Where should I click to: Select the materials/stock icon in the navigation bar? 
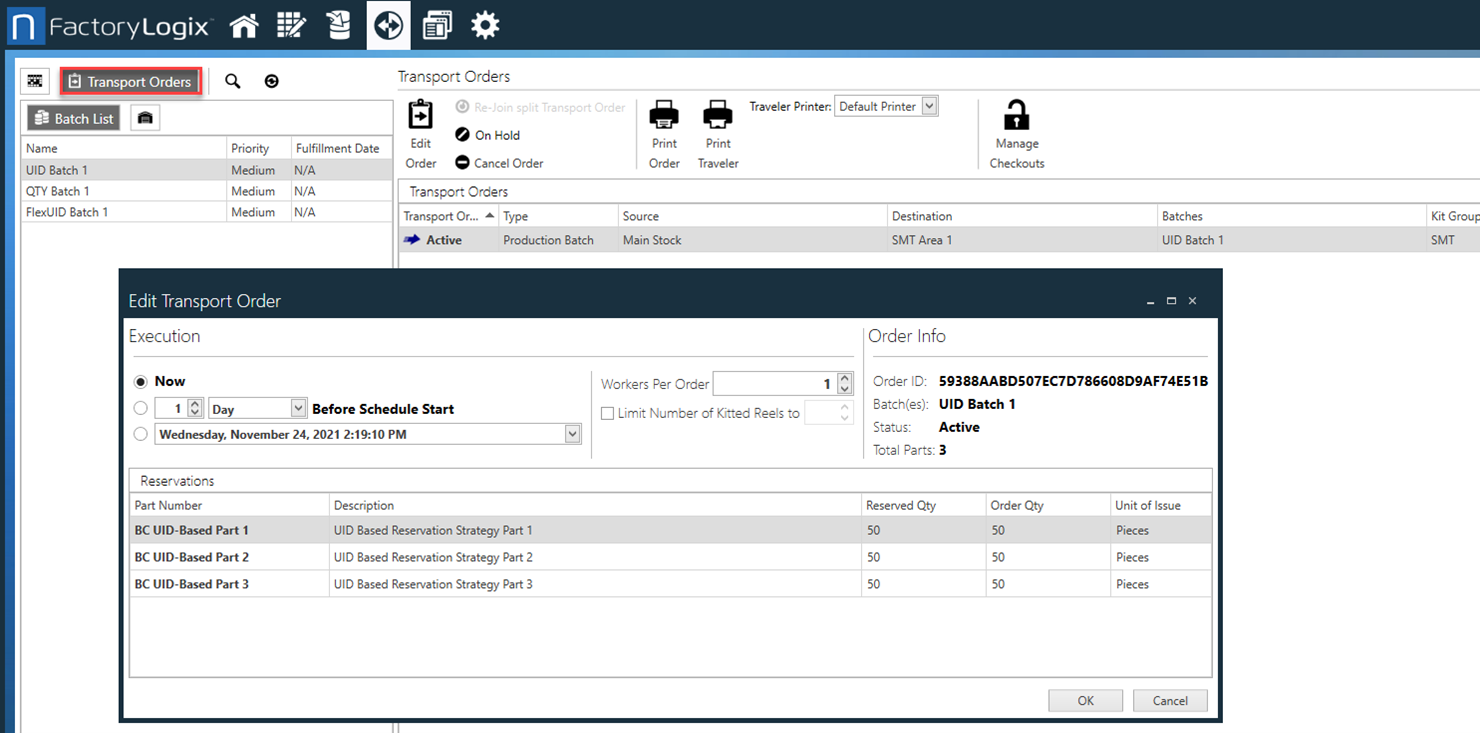coord(339,25)
